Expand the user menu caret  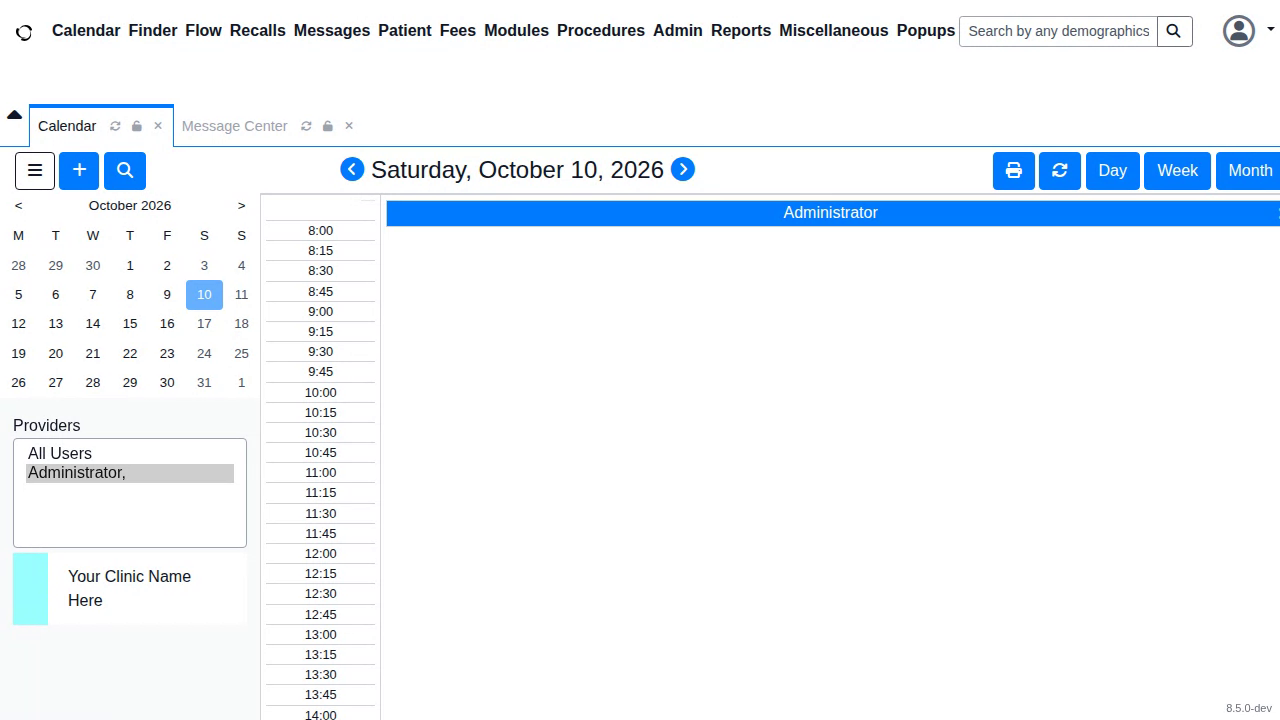tap(1271, 30)
